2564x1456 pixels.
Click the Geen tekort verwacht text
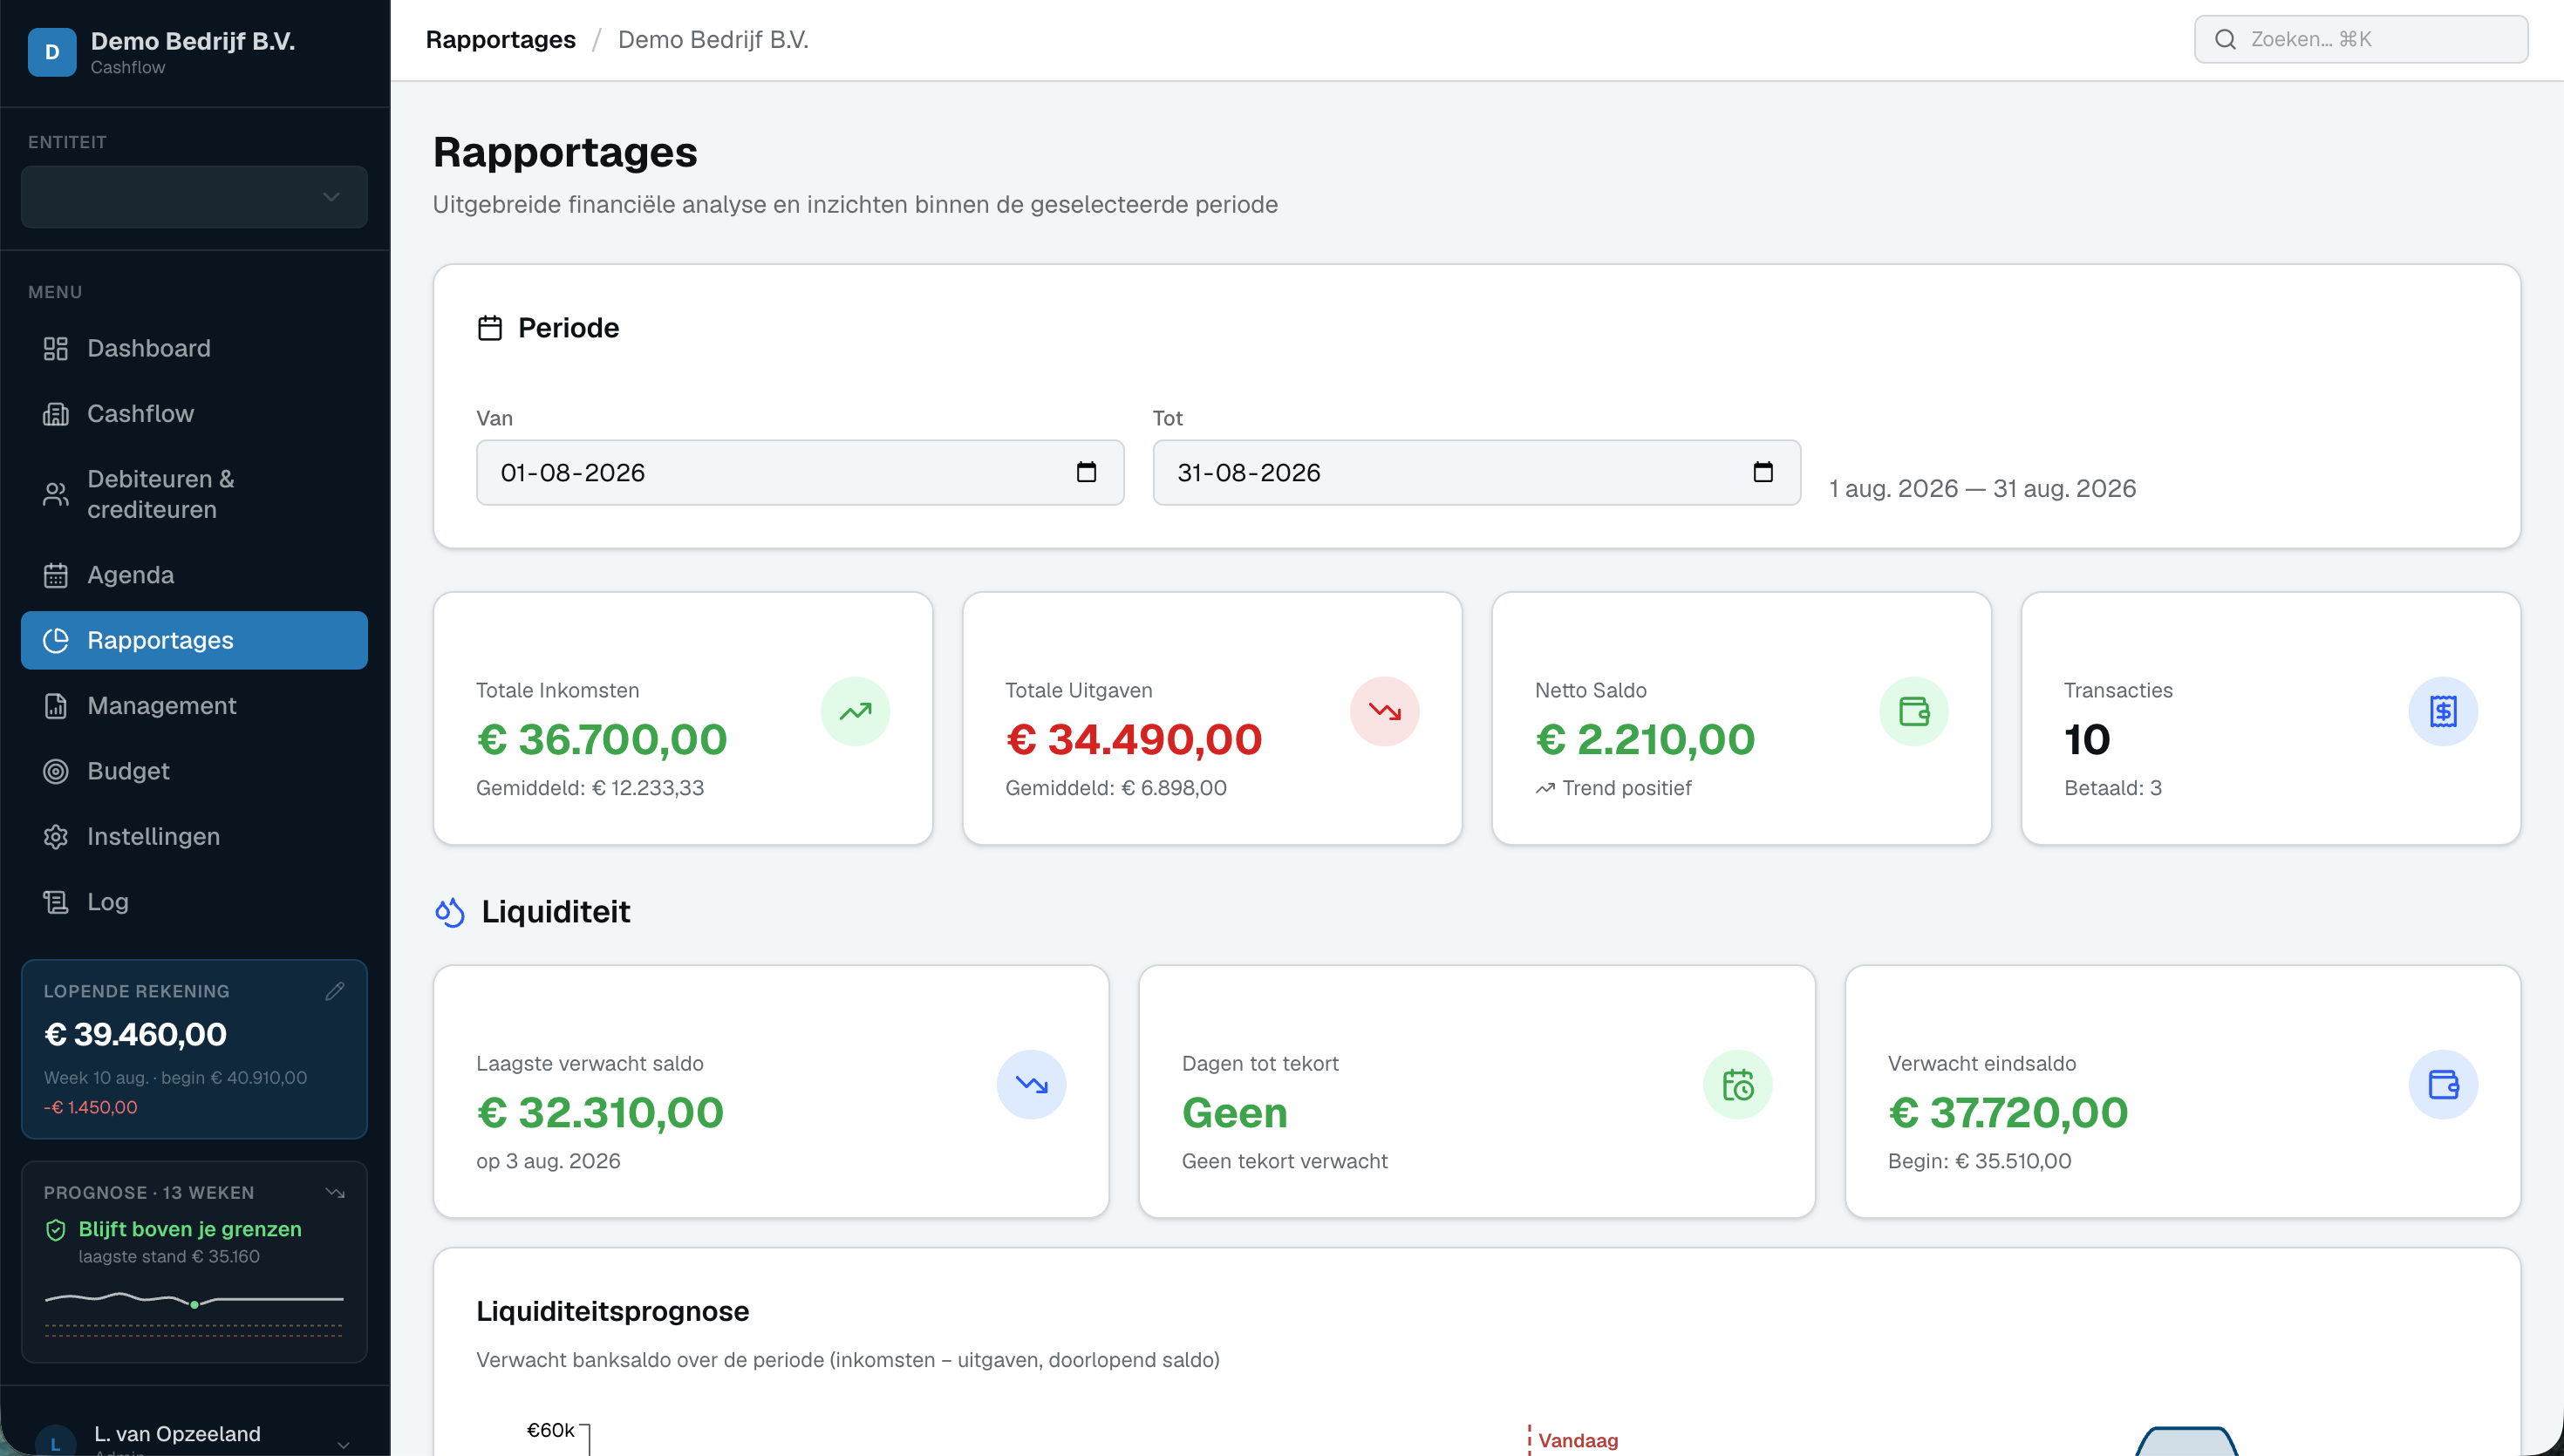point(1284,1161)
